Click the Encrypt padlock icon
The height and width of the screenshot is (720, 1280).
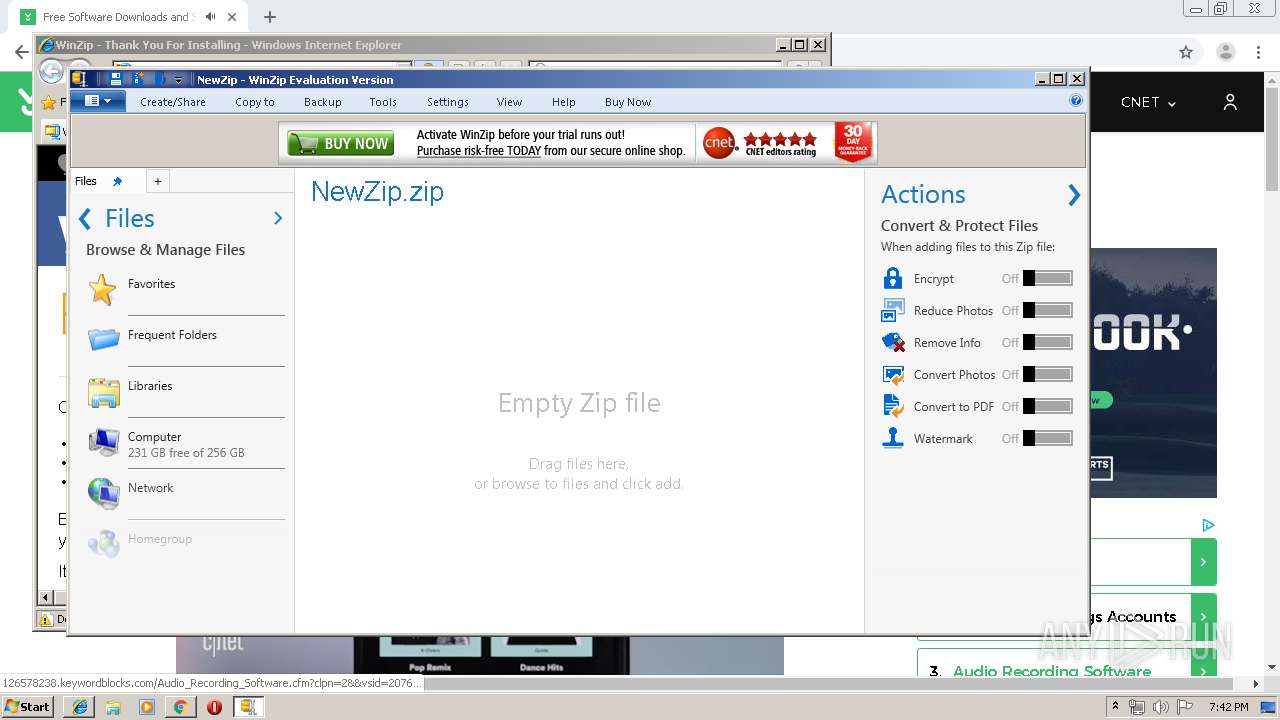pyautogui.click(x=893, y=278)
